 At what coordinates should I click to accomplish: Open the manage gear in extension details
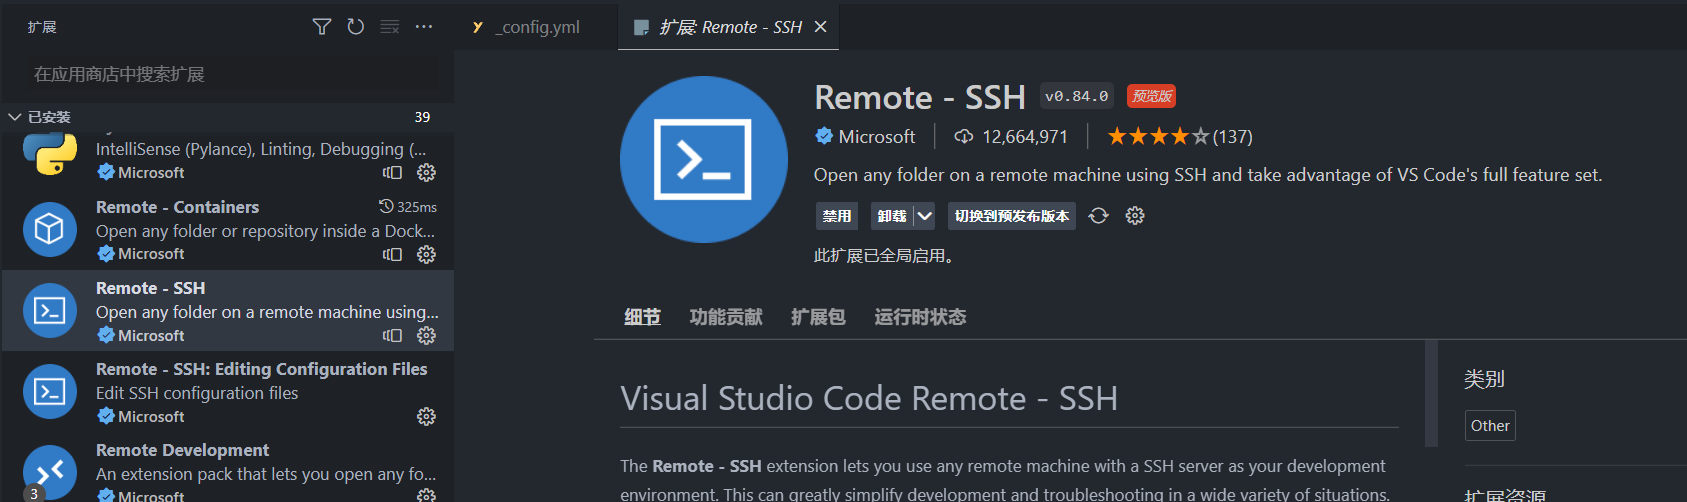click(1135, 216)
